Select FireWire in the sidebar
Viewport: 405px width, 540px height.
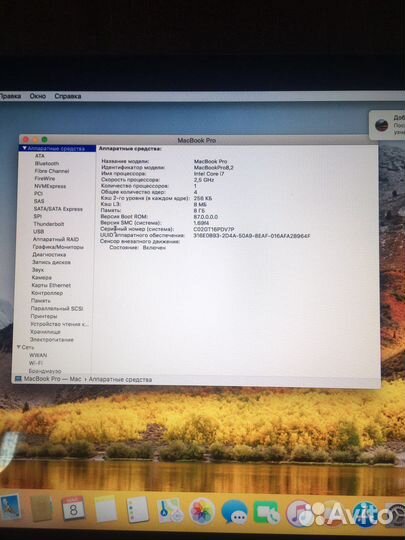pyautogui.click(x=45, y=178)
